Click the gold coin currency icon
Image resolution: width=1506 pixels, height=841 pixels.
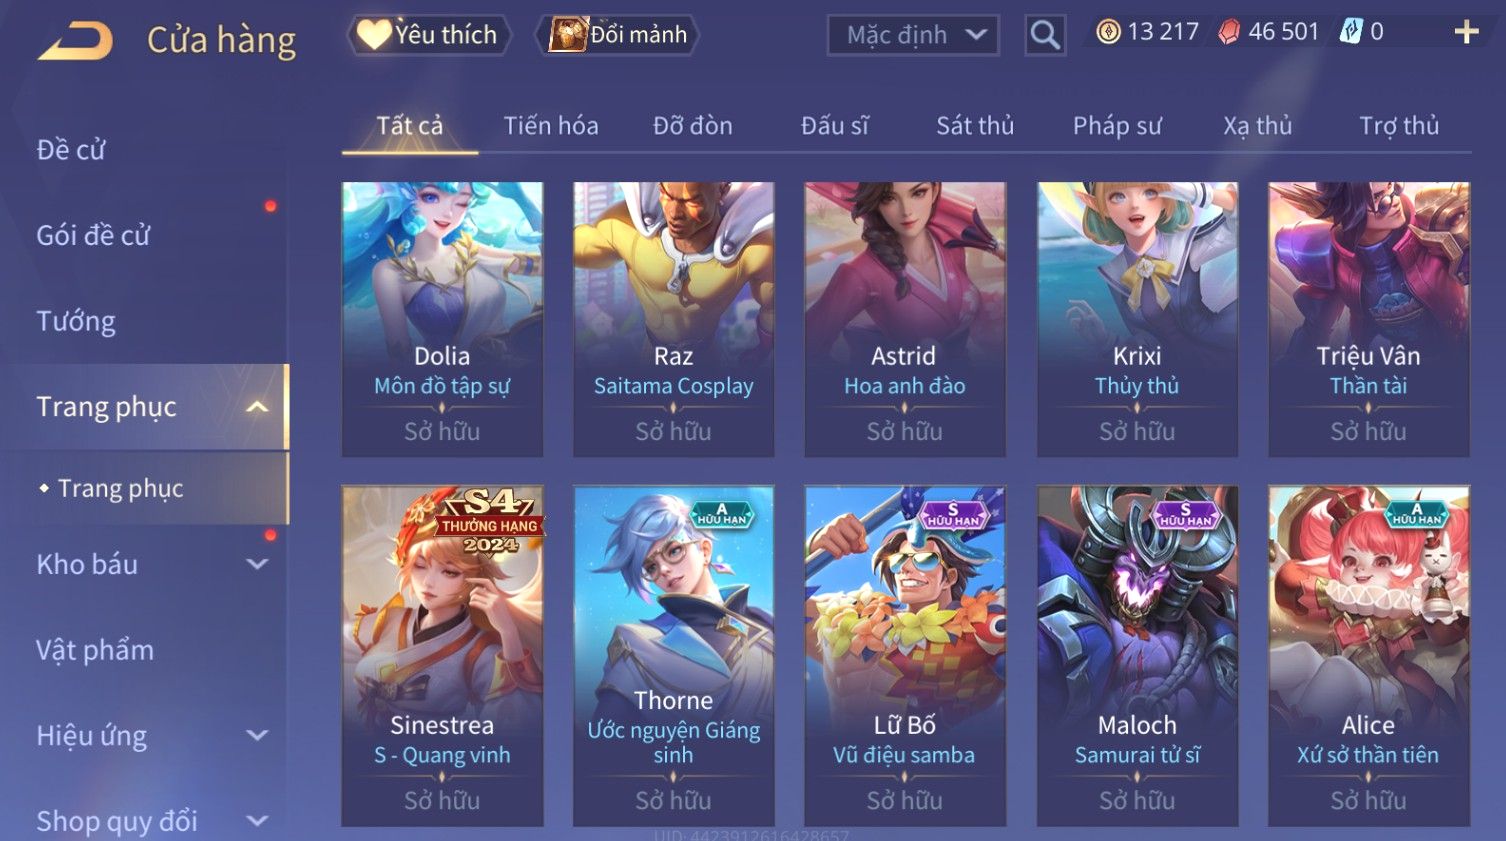pos(1108,32)
